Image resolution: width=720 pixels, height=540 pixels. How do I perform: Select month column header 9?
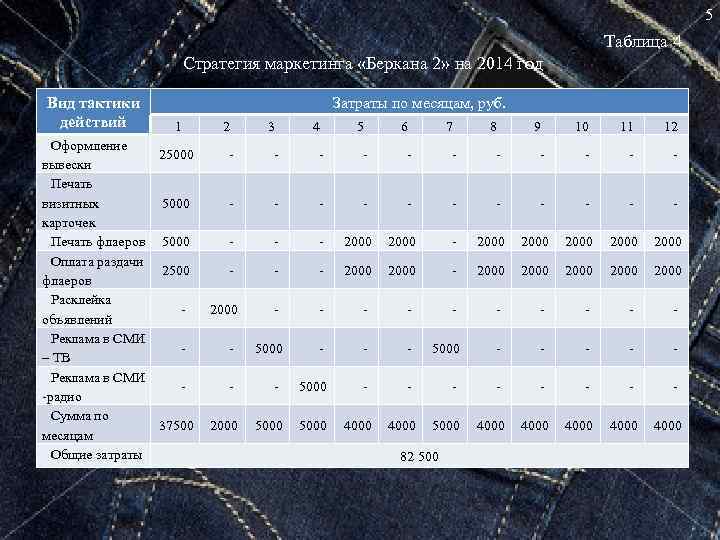pos(537,126)
